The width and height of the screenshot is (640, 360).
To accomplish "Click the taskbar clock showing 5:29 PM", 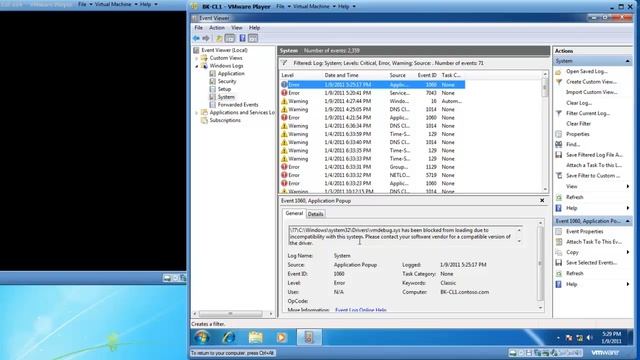I will (x=611, y=338).
